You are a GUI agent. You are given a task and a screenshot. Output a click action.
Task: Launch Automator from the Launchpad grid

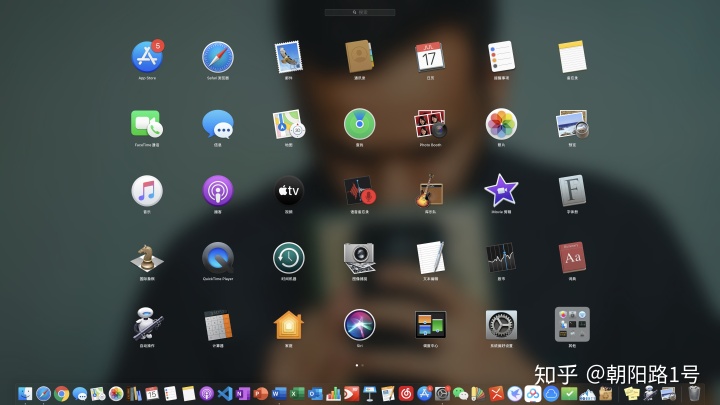pyautogui.click(x=147, y=324)
